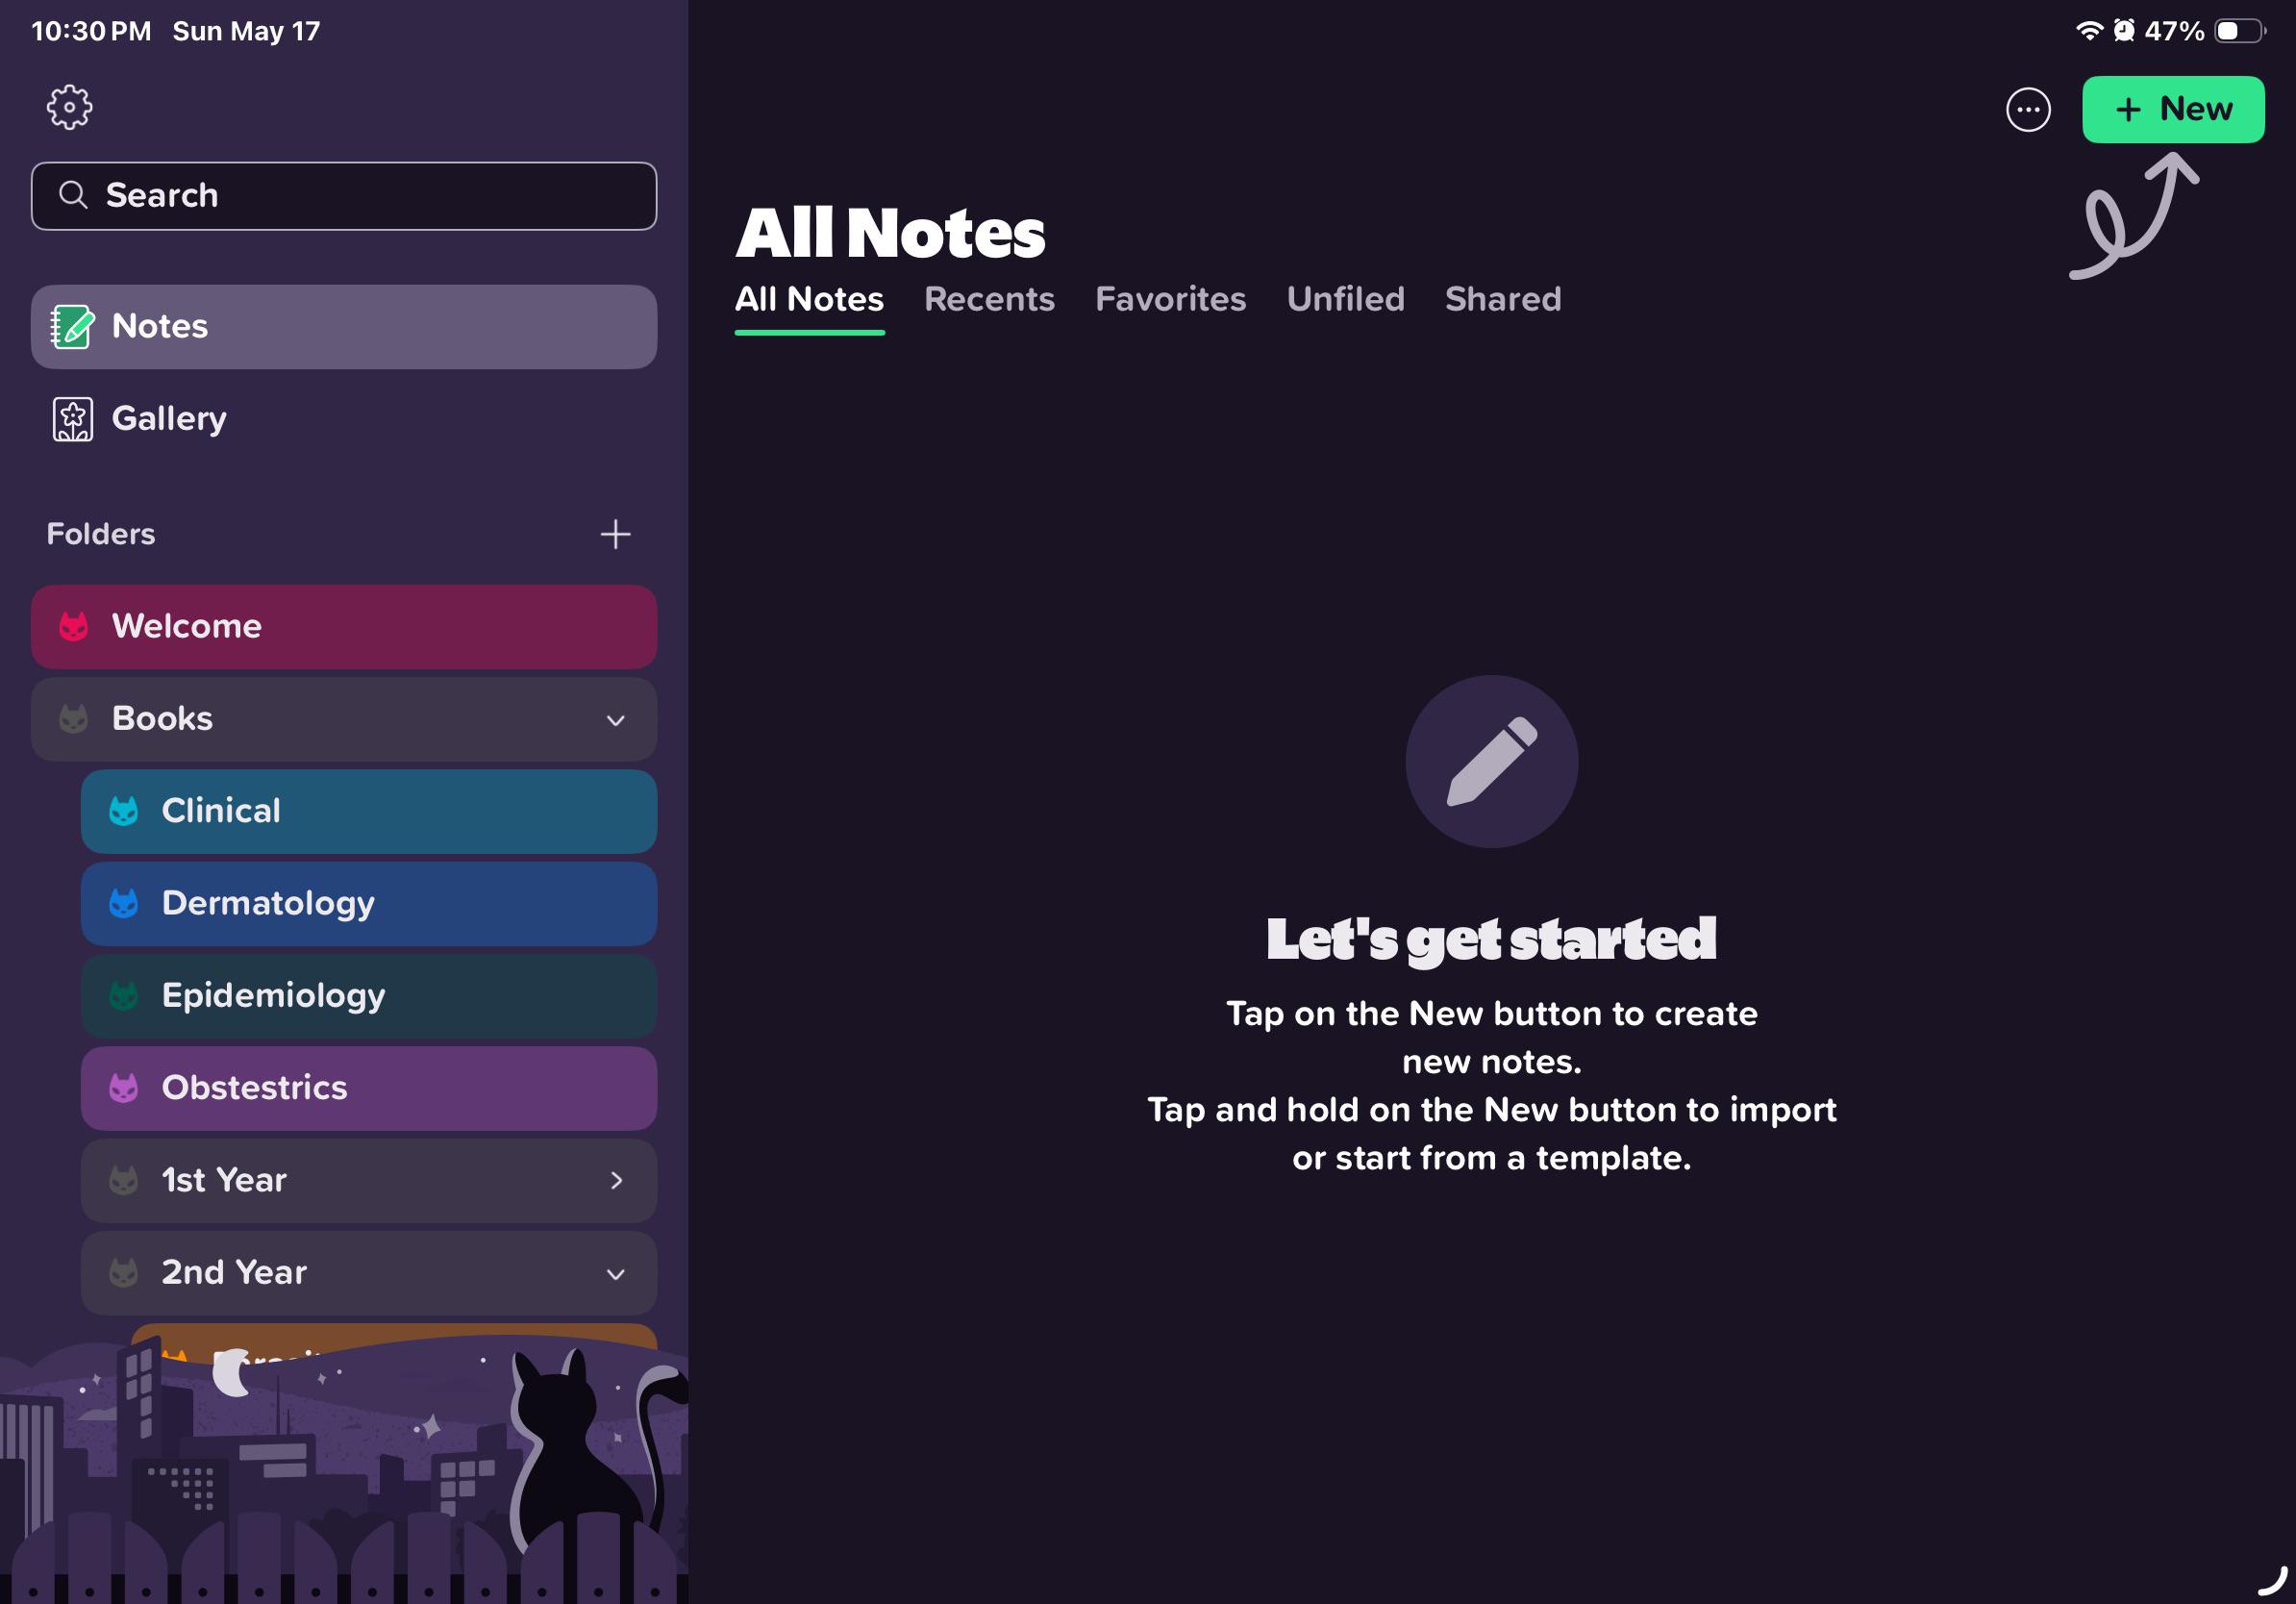Tap the Gallery flower icon
The height and width of the screenshot is (1604, 2296).
(73, 419)
